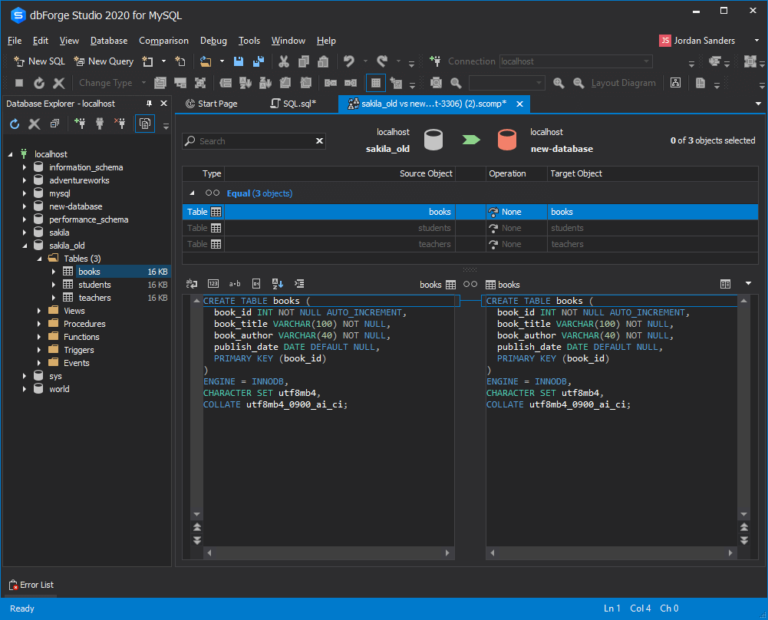Collapse the Equal (3 objects) group
This screenshot has width=768, height=620.
tap(192, 193)
